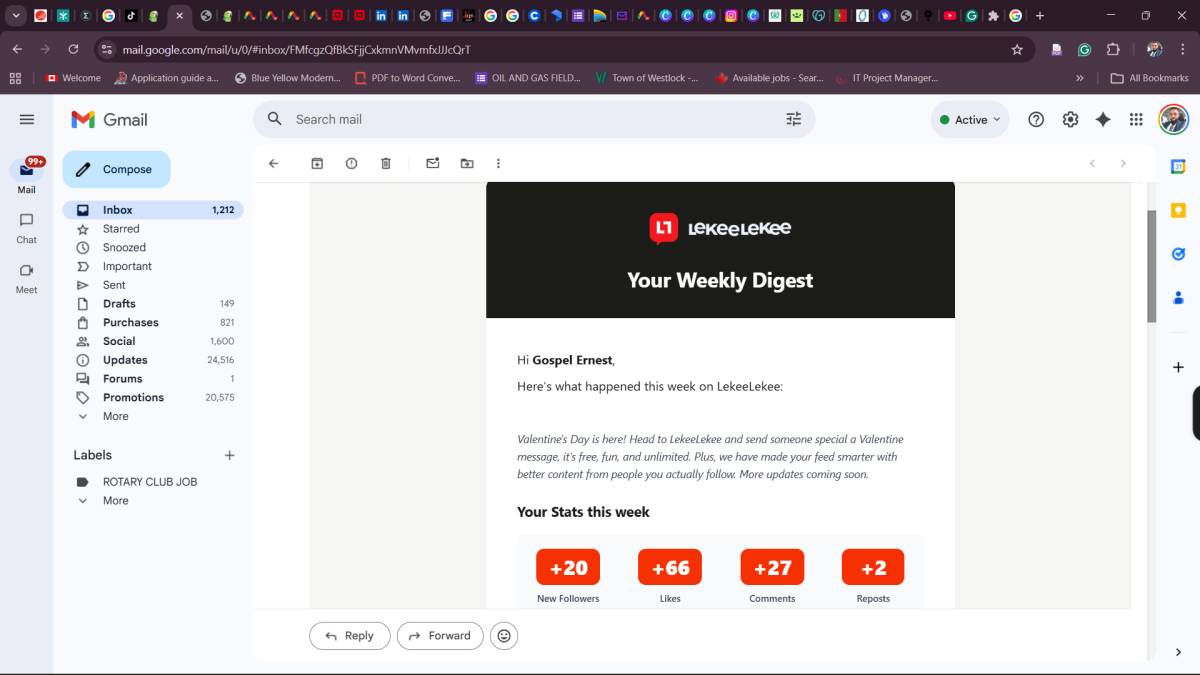Open OIL AND GAS FIELD bookmark
Image resolution: width=1200 pixels, height=675 pixels.
(528, 78)
